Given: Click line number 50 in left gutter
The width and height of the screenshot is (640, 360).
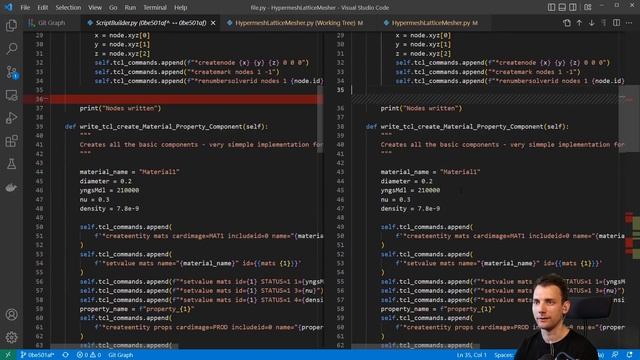Looking at the screenshot, I should point(39,227).
